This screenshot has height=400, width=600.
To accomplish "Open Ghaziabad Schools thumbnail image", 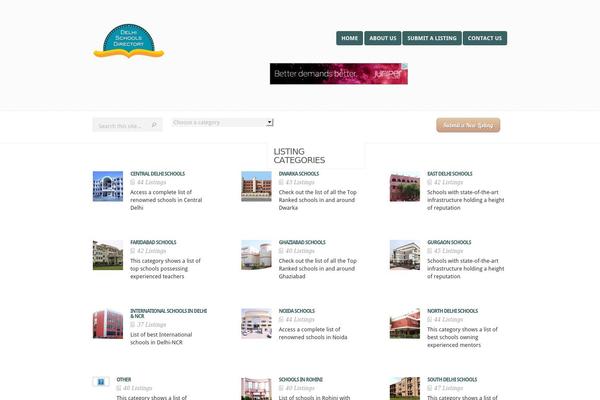I will 256,255.
